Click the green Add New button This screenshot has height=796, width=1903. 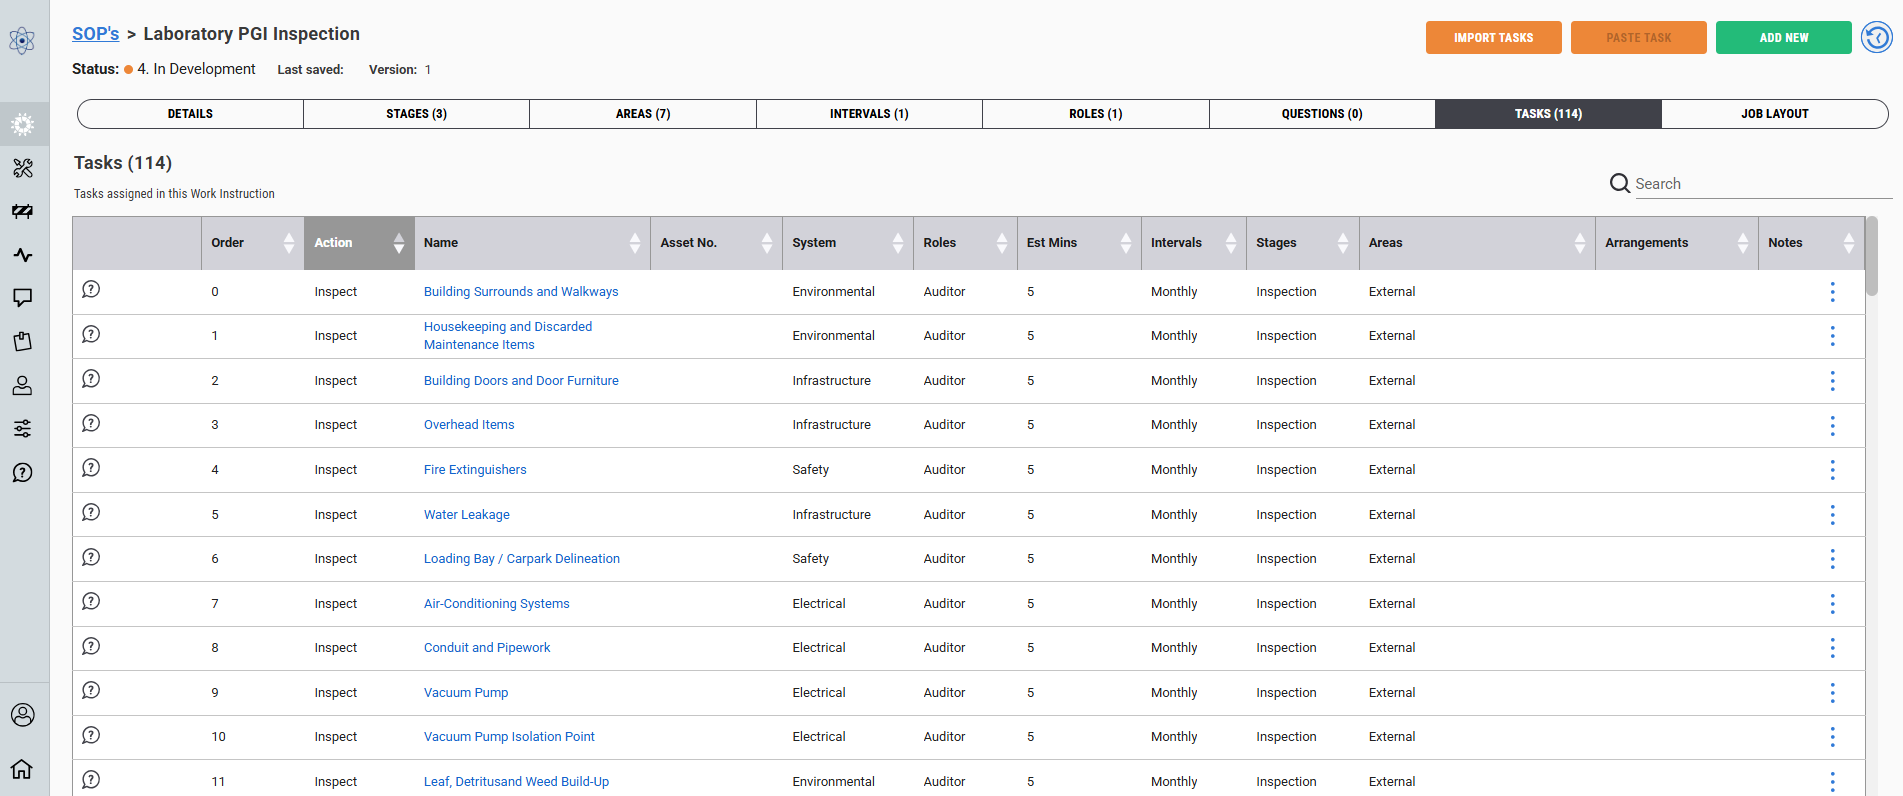pos(1783,38)
